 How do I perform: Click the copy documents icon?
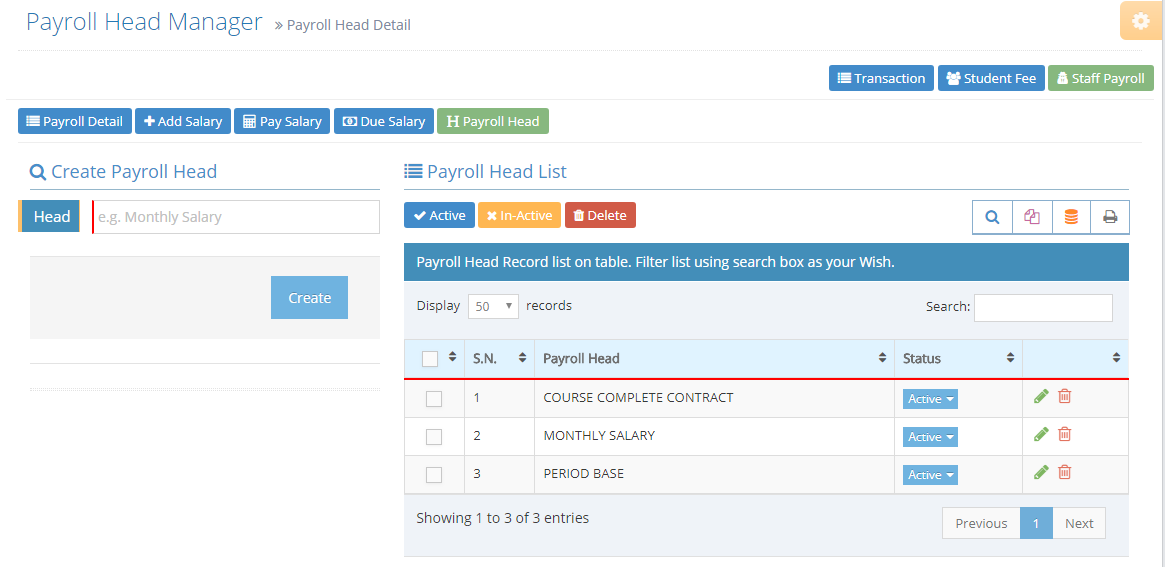pyautogui.click(x=1032, y=217)
